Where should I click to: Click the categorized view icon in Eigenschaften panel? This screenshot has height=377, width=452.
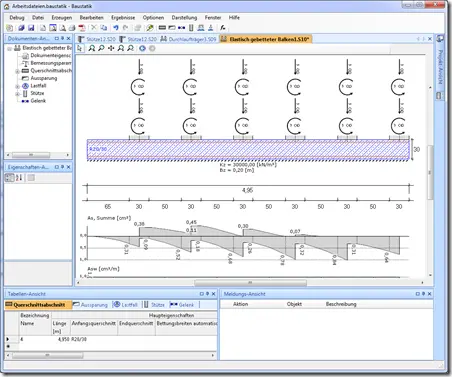click(x=9, y=178)
